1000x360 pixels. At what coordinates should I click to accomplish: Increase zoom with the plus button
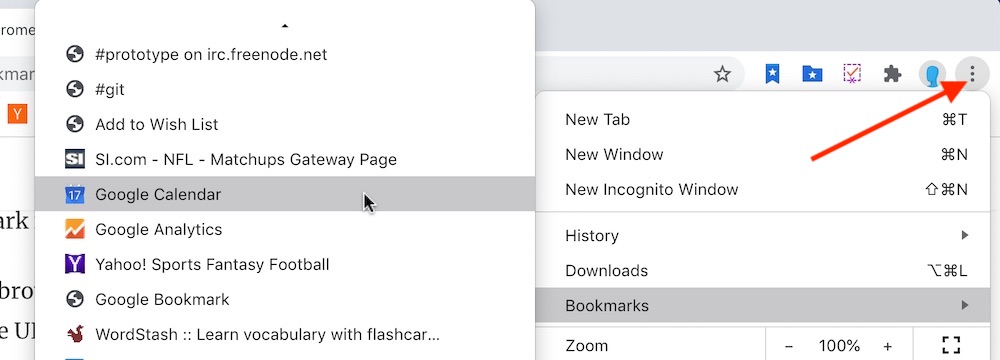[x=887, y=346]
